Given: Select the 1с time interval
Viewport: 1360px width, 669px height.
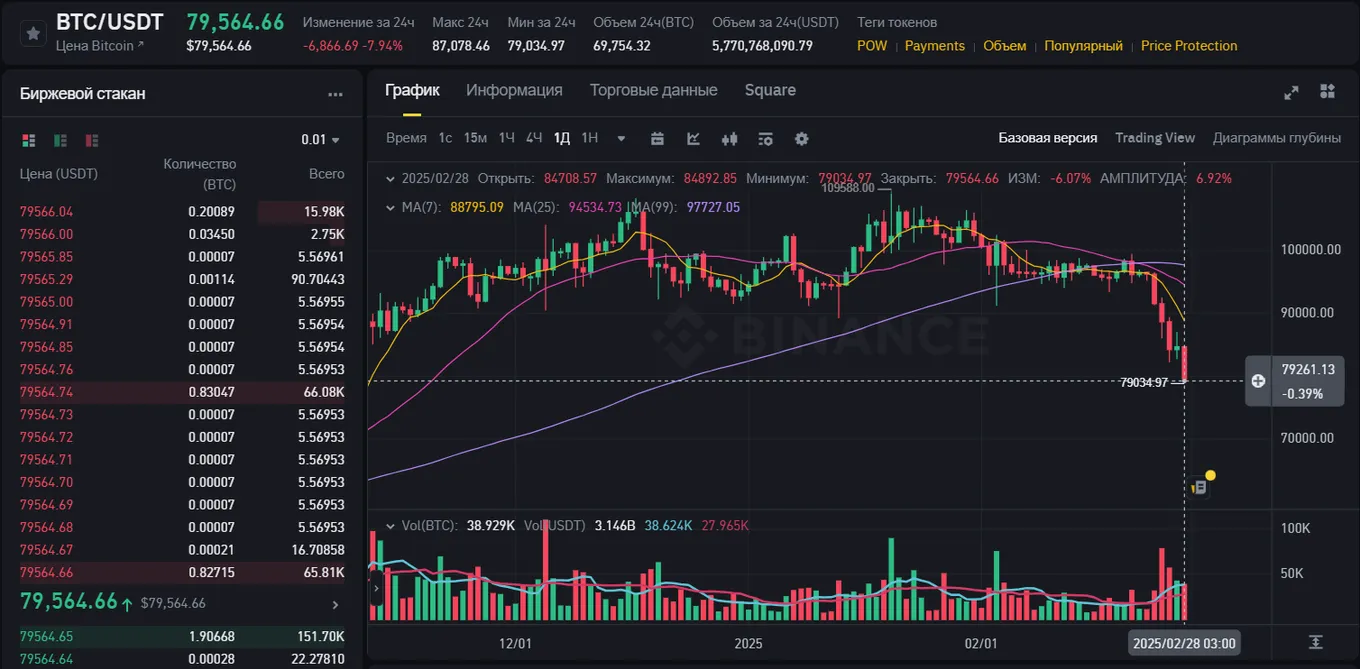Looking at the screenshot, I should [445, 138].
